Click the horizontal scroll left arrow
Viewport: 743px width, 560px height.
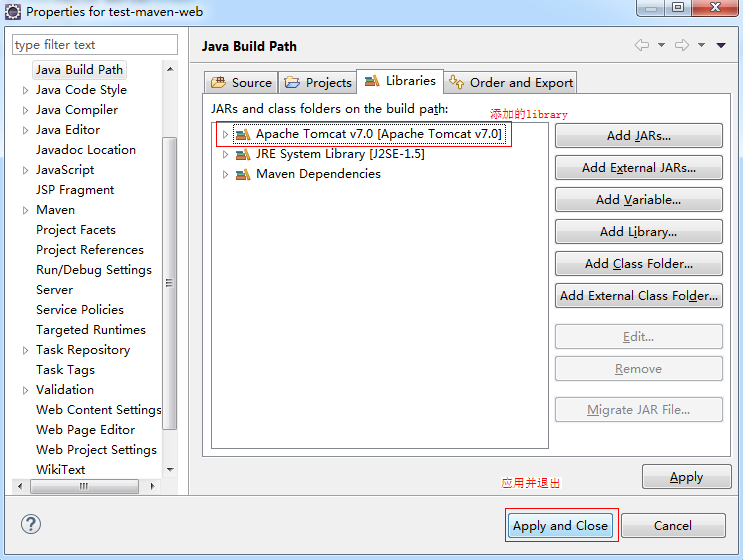click(20, 486)
